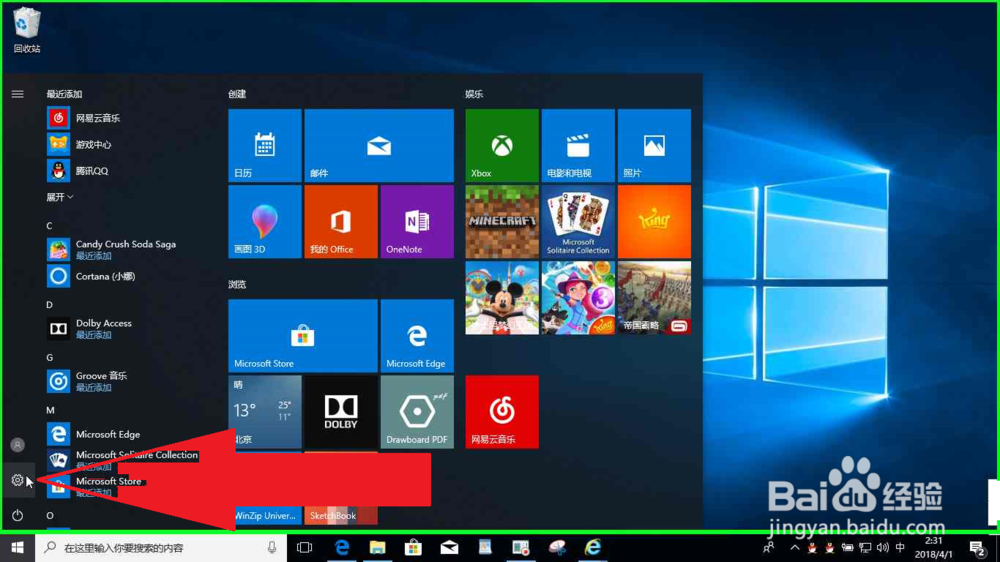This screenshot has width=1000, height=562.
Task: Open Settings gear in Start menu
Action: pyautogui.click(x=17, y=480)
